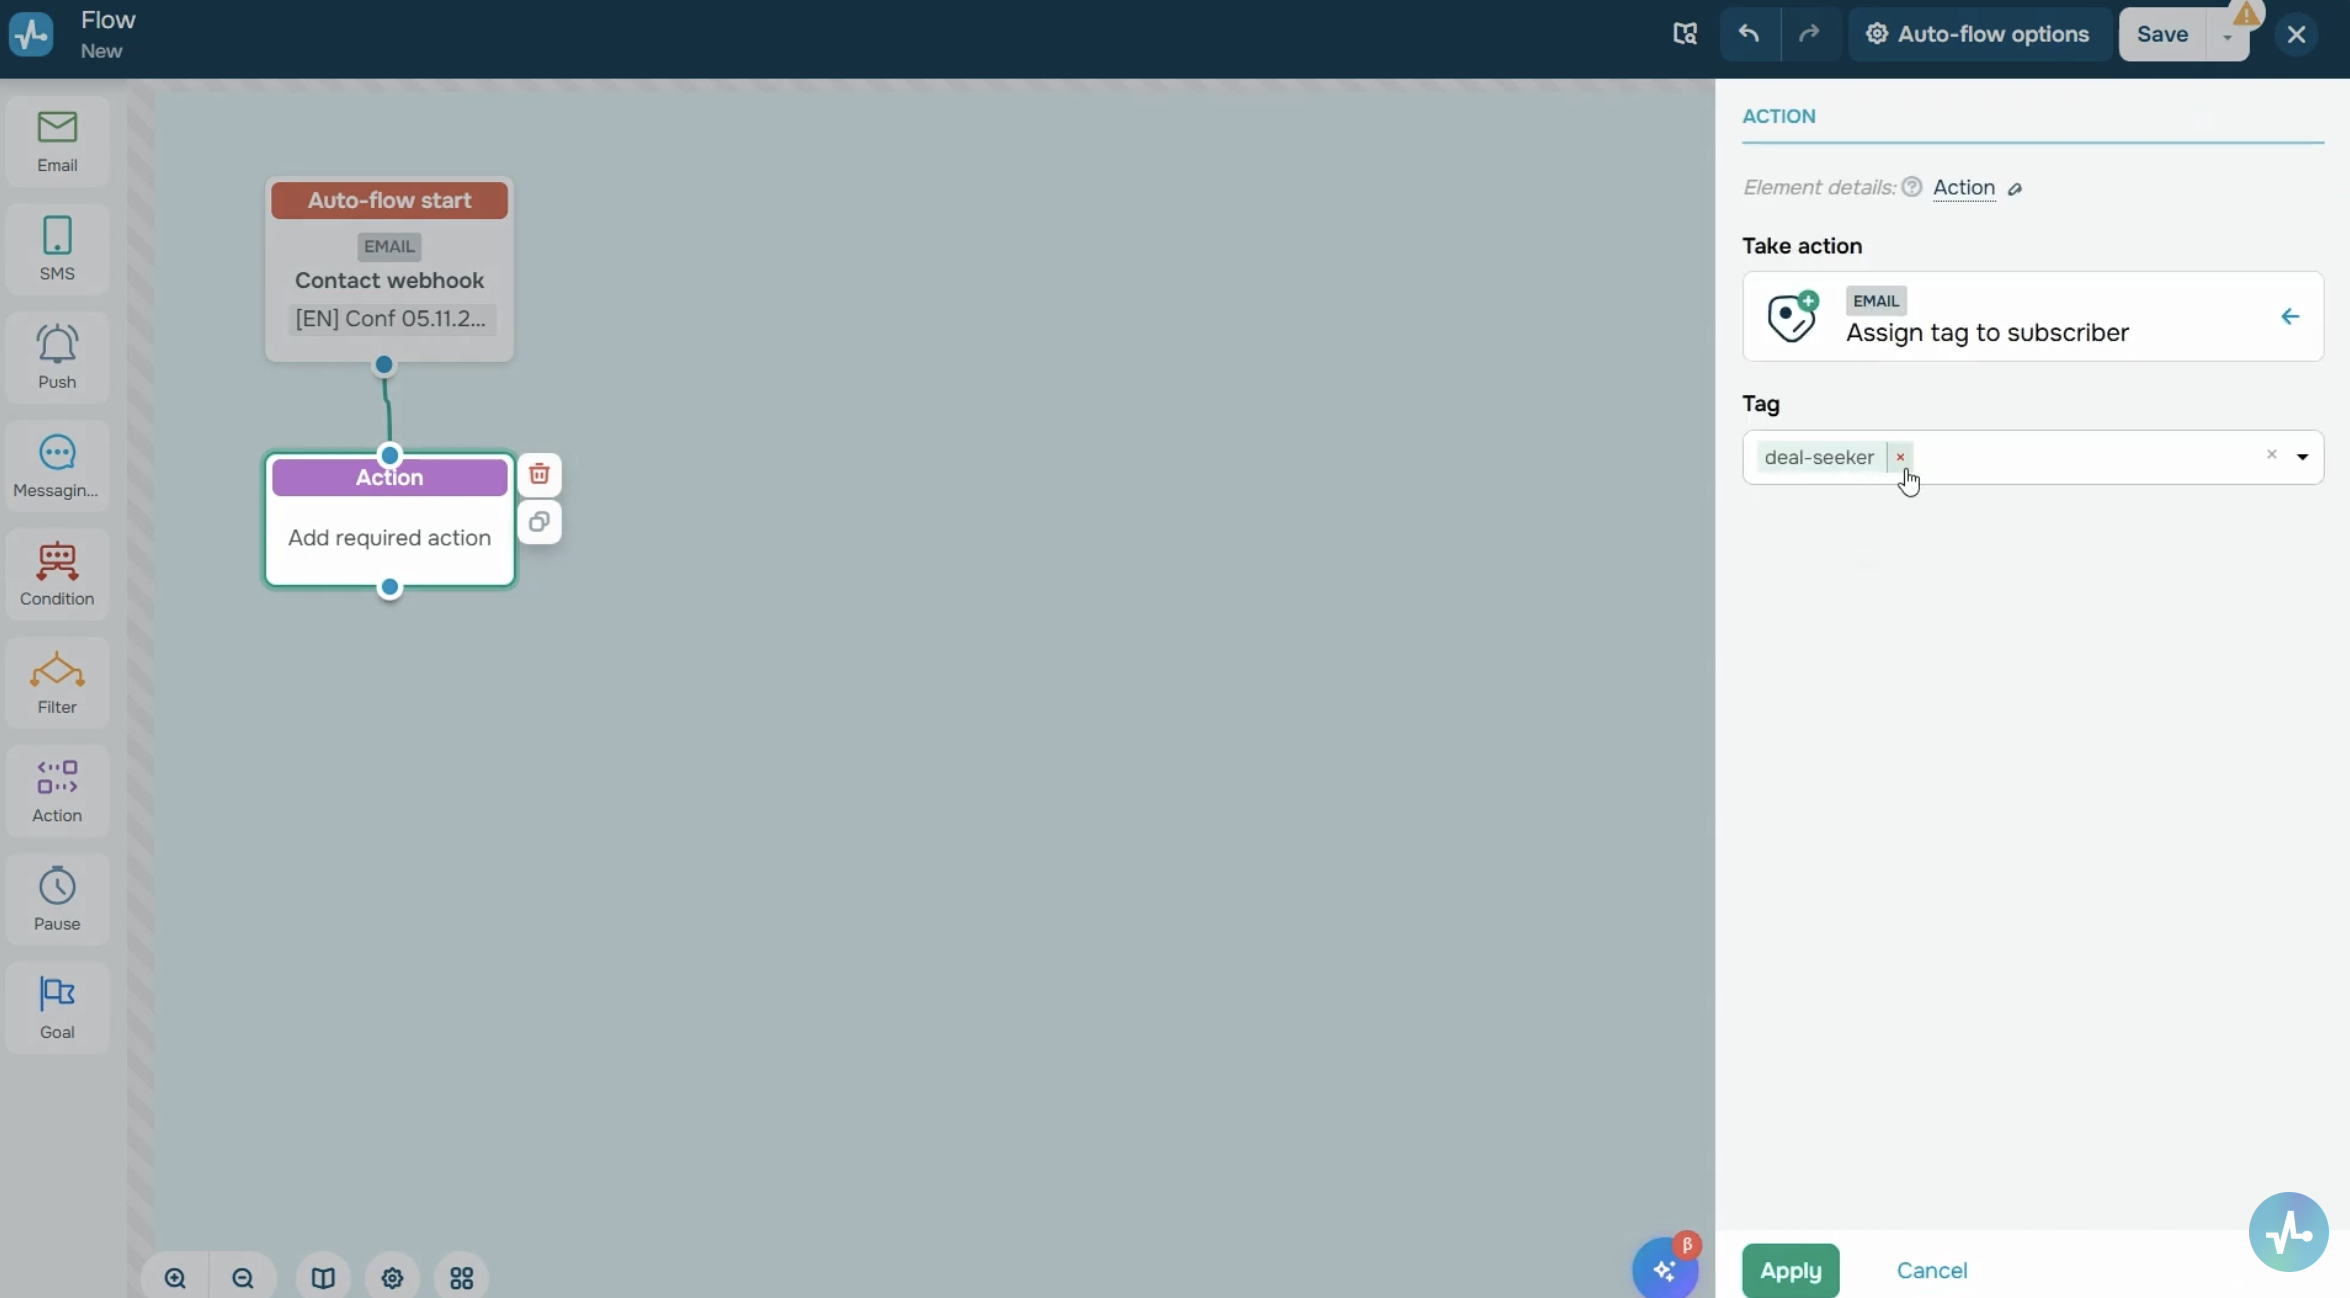Clear all tags in the Tag field
Viewport: 2350px width, 1298px height.
point(2271,455)
